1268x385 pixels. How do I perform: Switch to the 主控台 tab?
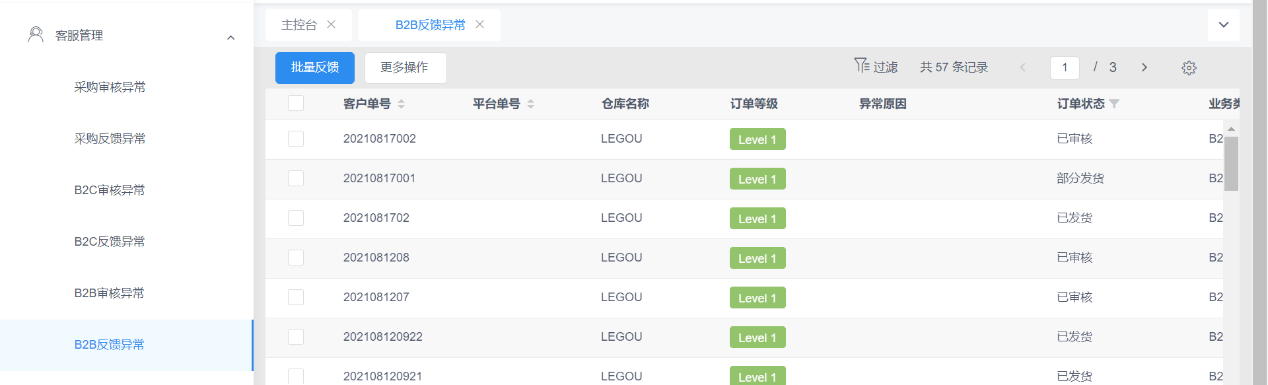point(299,25)
